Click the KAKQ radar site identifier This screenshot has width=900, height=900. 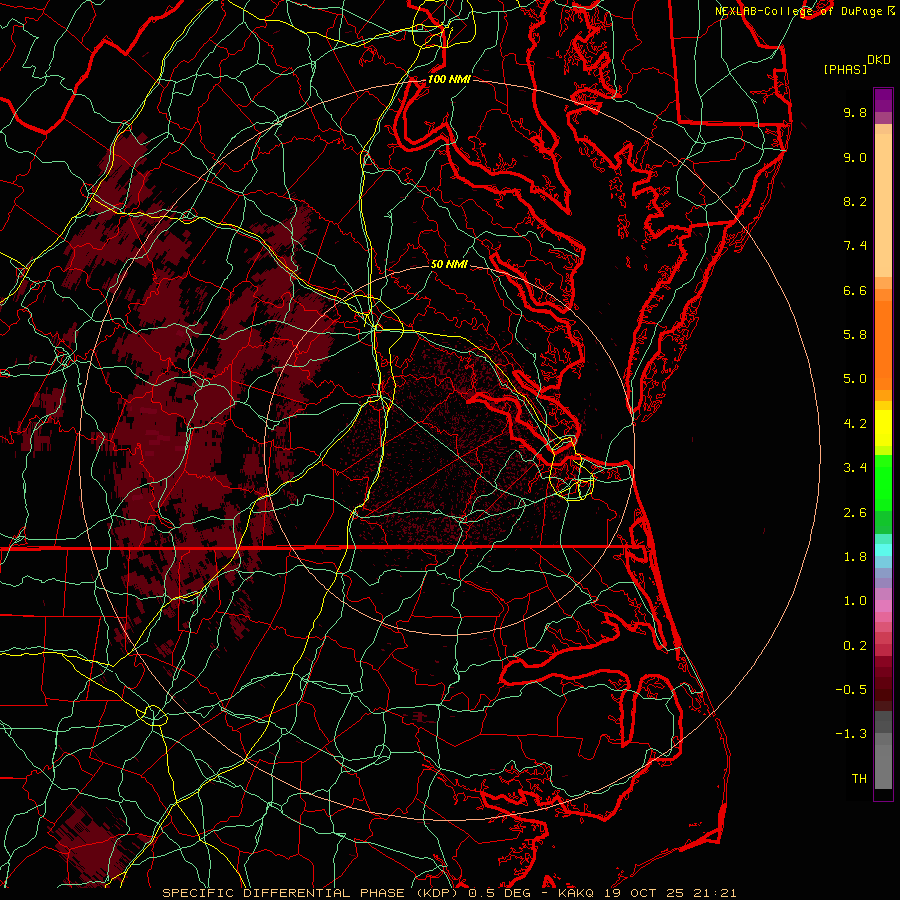point(578,893)
